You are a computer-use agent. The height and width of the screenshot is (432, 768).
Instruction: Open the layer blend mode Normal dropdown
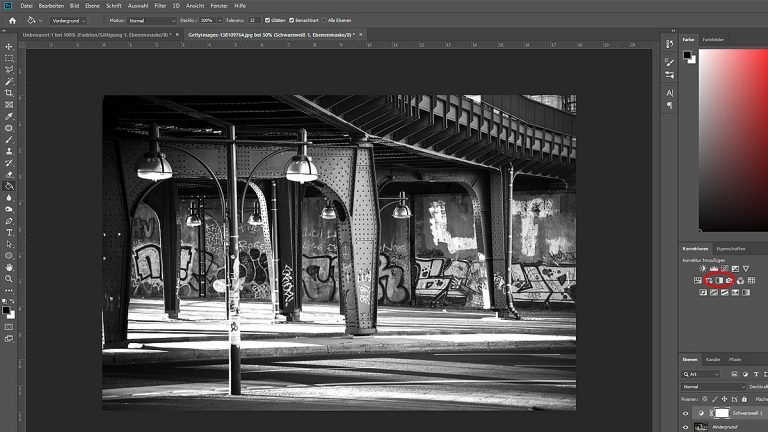point(713,386)
